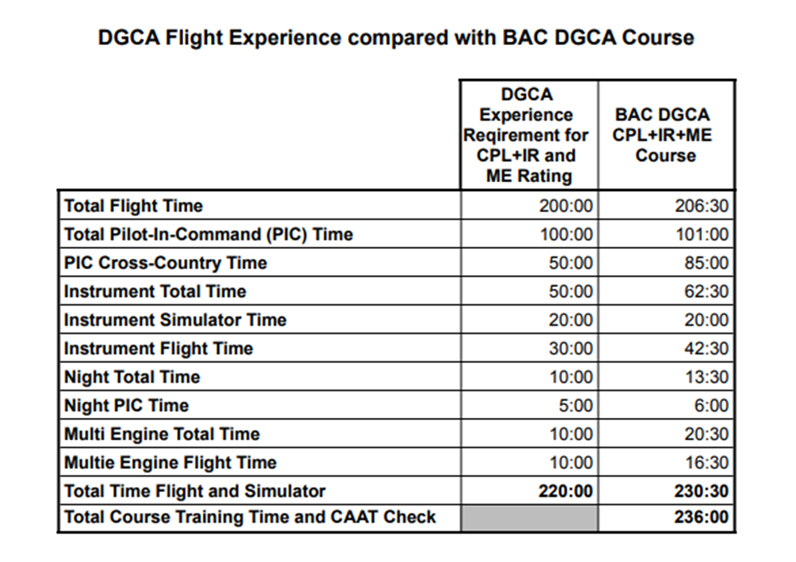
Task: Select the Multi Engine Total Time label
Action: pyautogui.click(x=162, y=434)
